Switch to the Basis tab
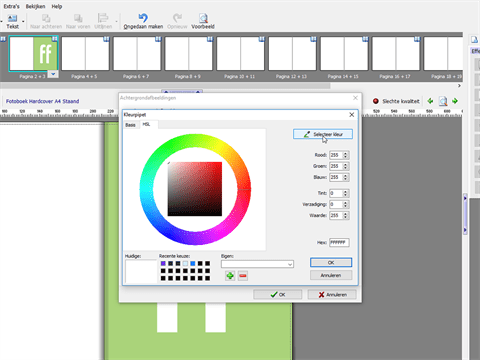The image size is (480, 360). click(x=130, y=125)
